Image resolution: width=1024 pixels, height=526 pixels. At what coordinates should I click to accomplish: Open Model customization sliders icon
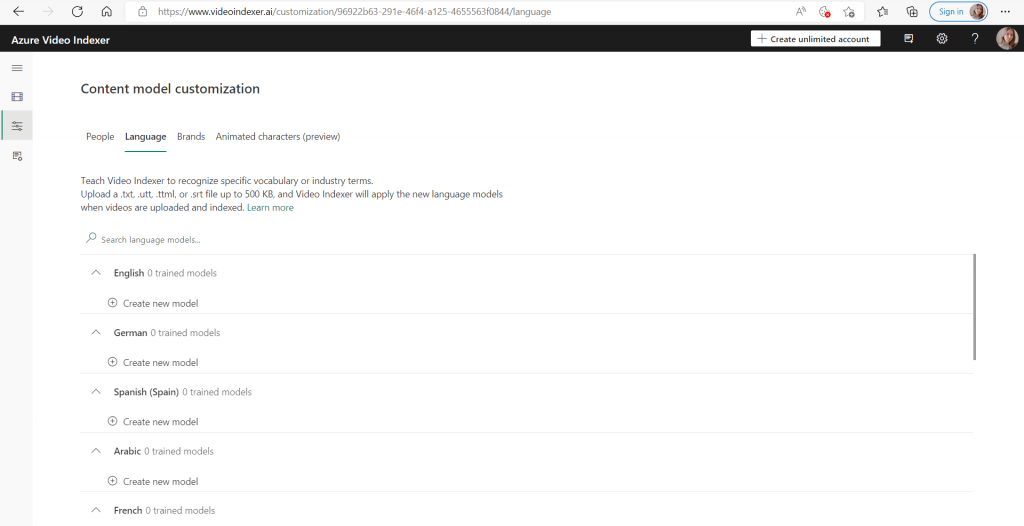click(x=17, y=125)
